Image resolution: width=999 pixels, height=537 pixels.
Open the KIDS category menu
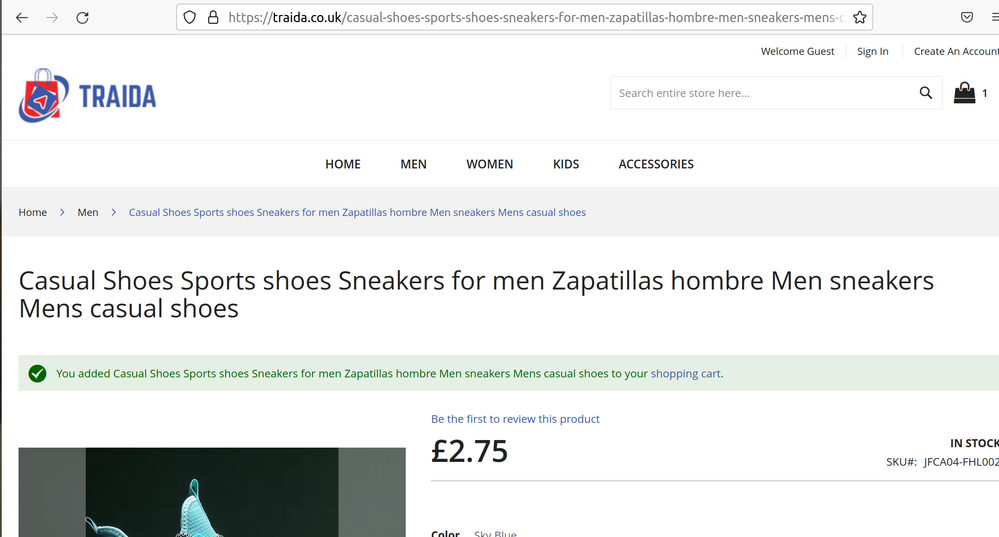click(x=566, y=164)
